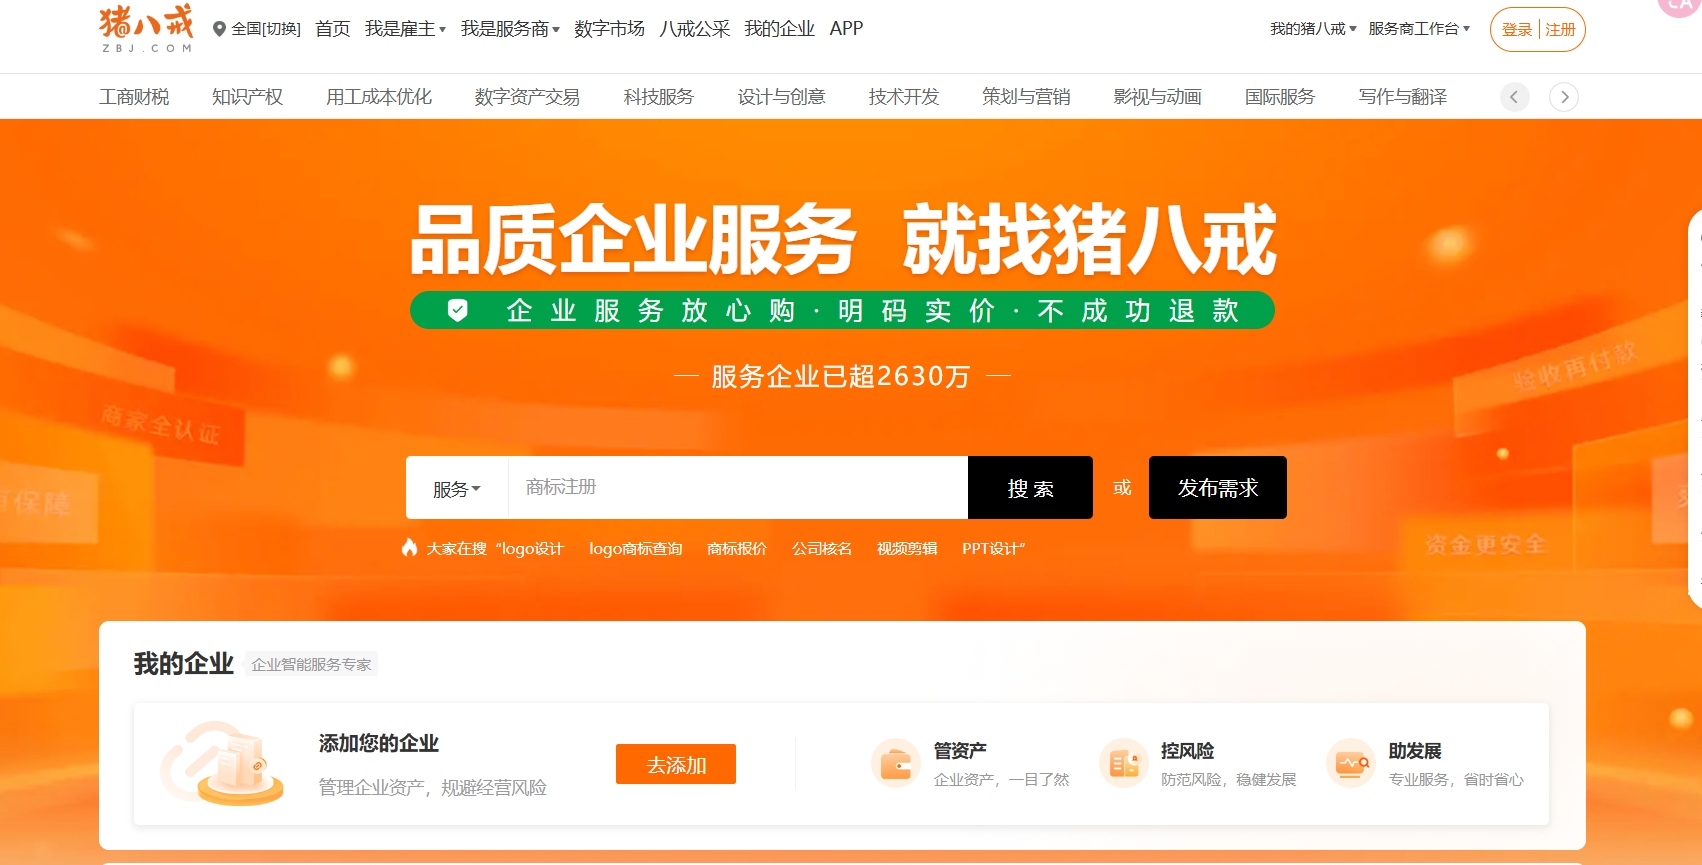This screenshot has height=865, width=1702.
Task: Click 企业资产，一目了然 description
Action: (x=1001, y=780)
